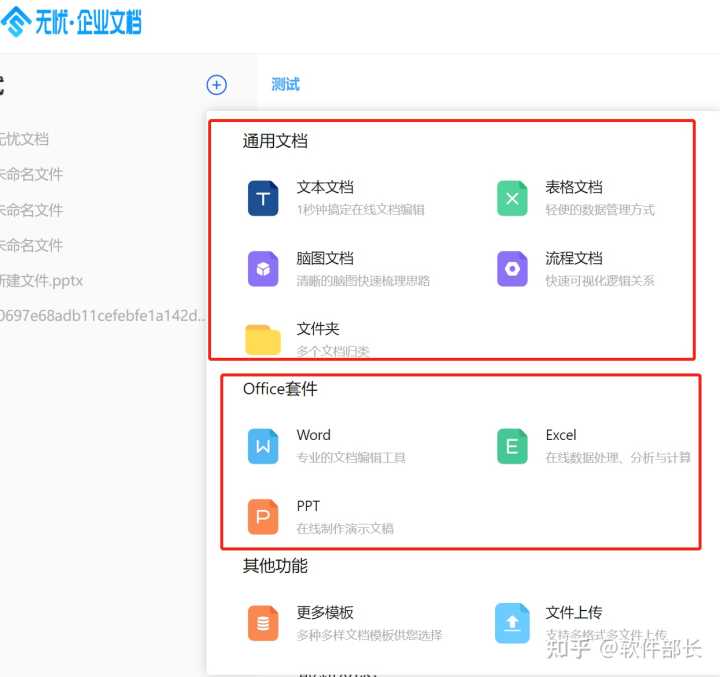Click the blue 文件上传 upload icon
Image resolution: width=720 pixels, height=677 pixels.
pos(512,623)
